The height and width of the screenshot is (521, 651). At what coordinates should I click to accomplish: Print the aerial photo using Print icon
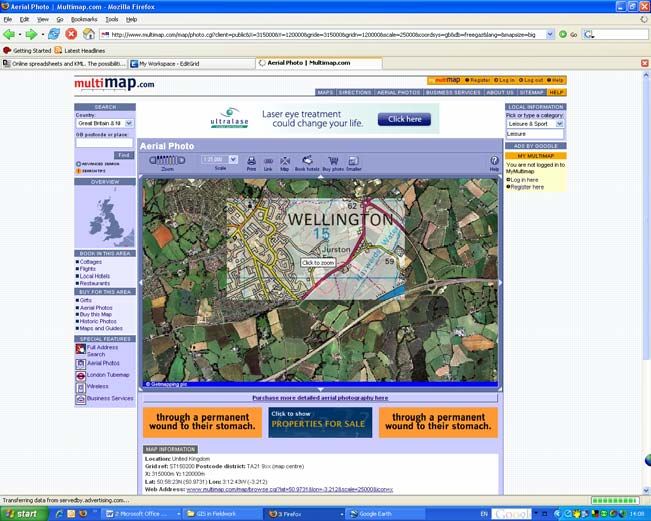(251, 161)
